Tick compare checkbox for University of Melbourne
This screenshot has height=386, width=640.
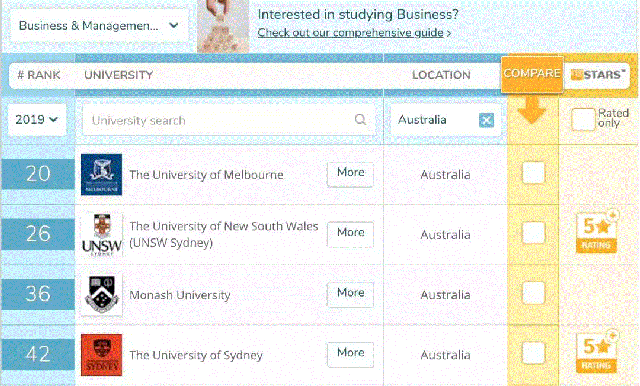tap(533, 173)
